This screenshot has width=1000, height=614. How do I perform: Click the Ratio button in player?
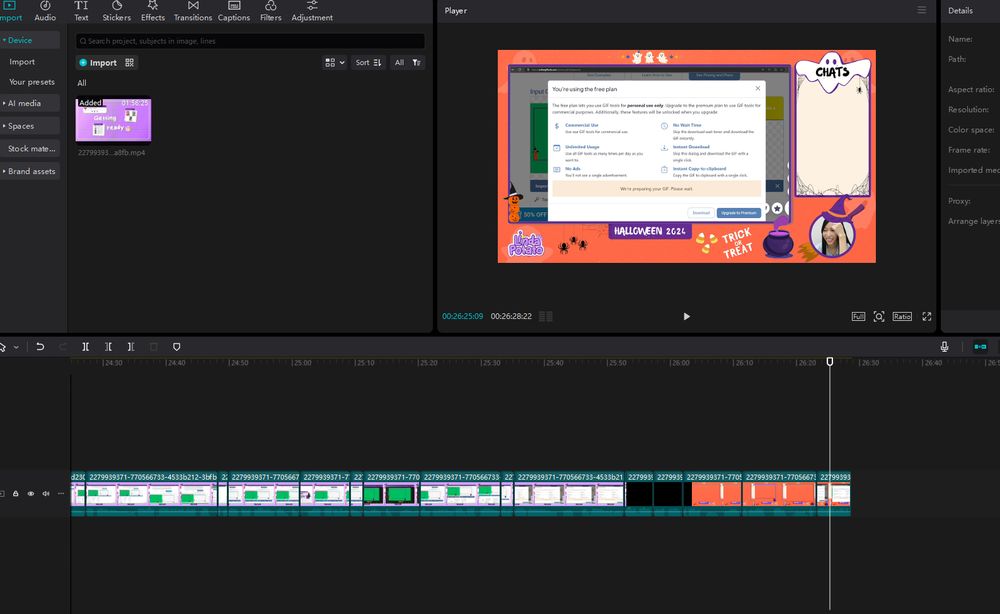(902, 316)
